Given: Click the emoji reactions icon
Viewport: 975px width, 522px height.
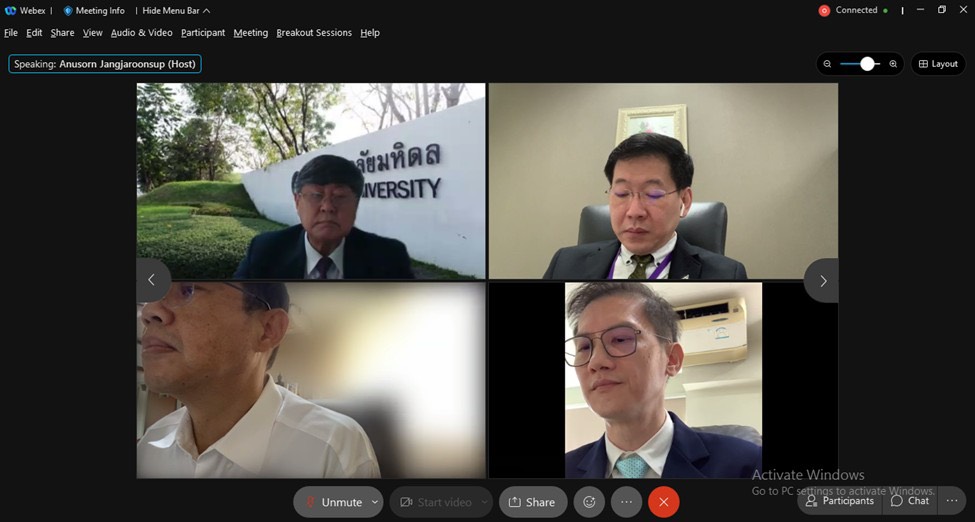Looking at the screenshot, I should pyautogui.click(x=589, y=502).
